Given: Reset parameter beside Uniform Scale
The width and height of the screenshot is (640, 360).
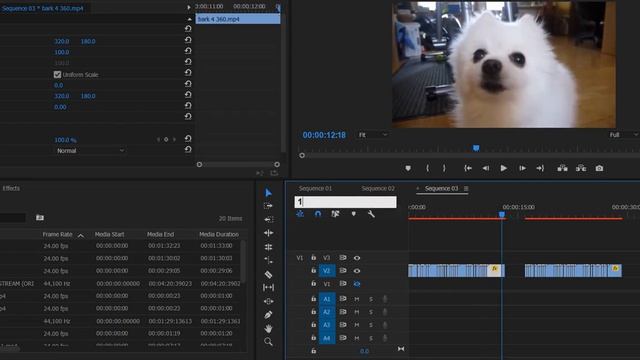Looking at the screenshot, I should pyautogui.click(x=188, y=73).
